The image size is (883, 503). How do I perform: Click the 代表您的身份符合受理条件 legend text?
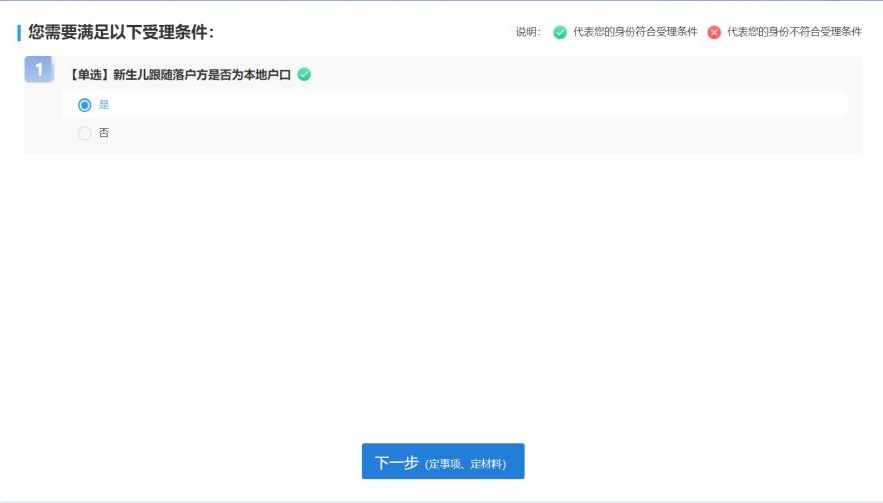tap(635, 32)
